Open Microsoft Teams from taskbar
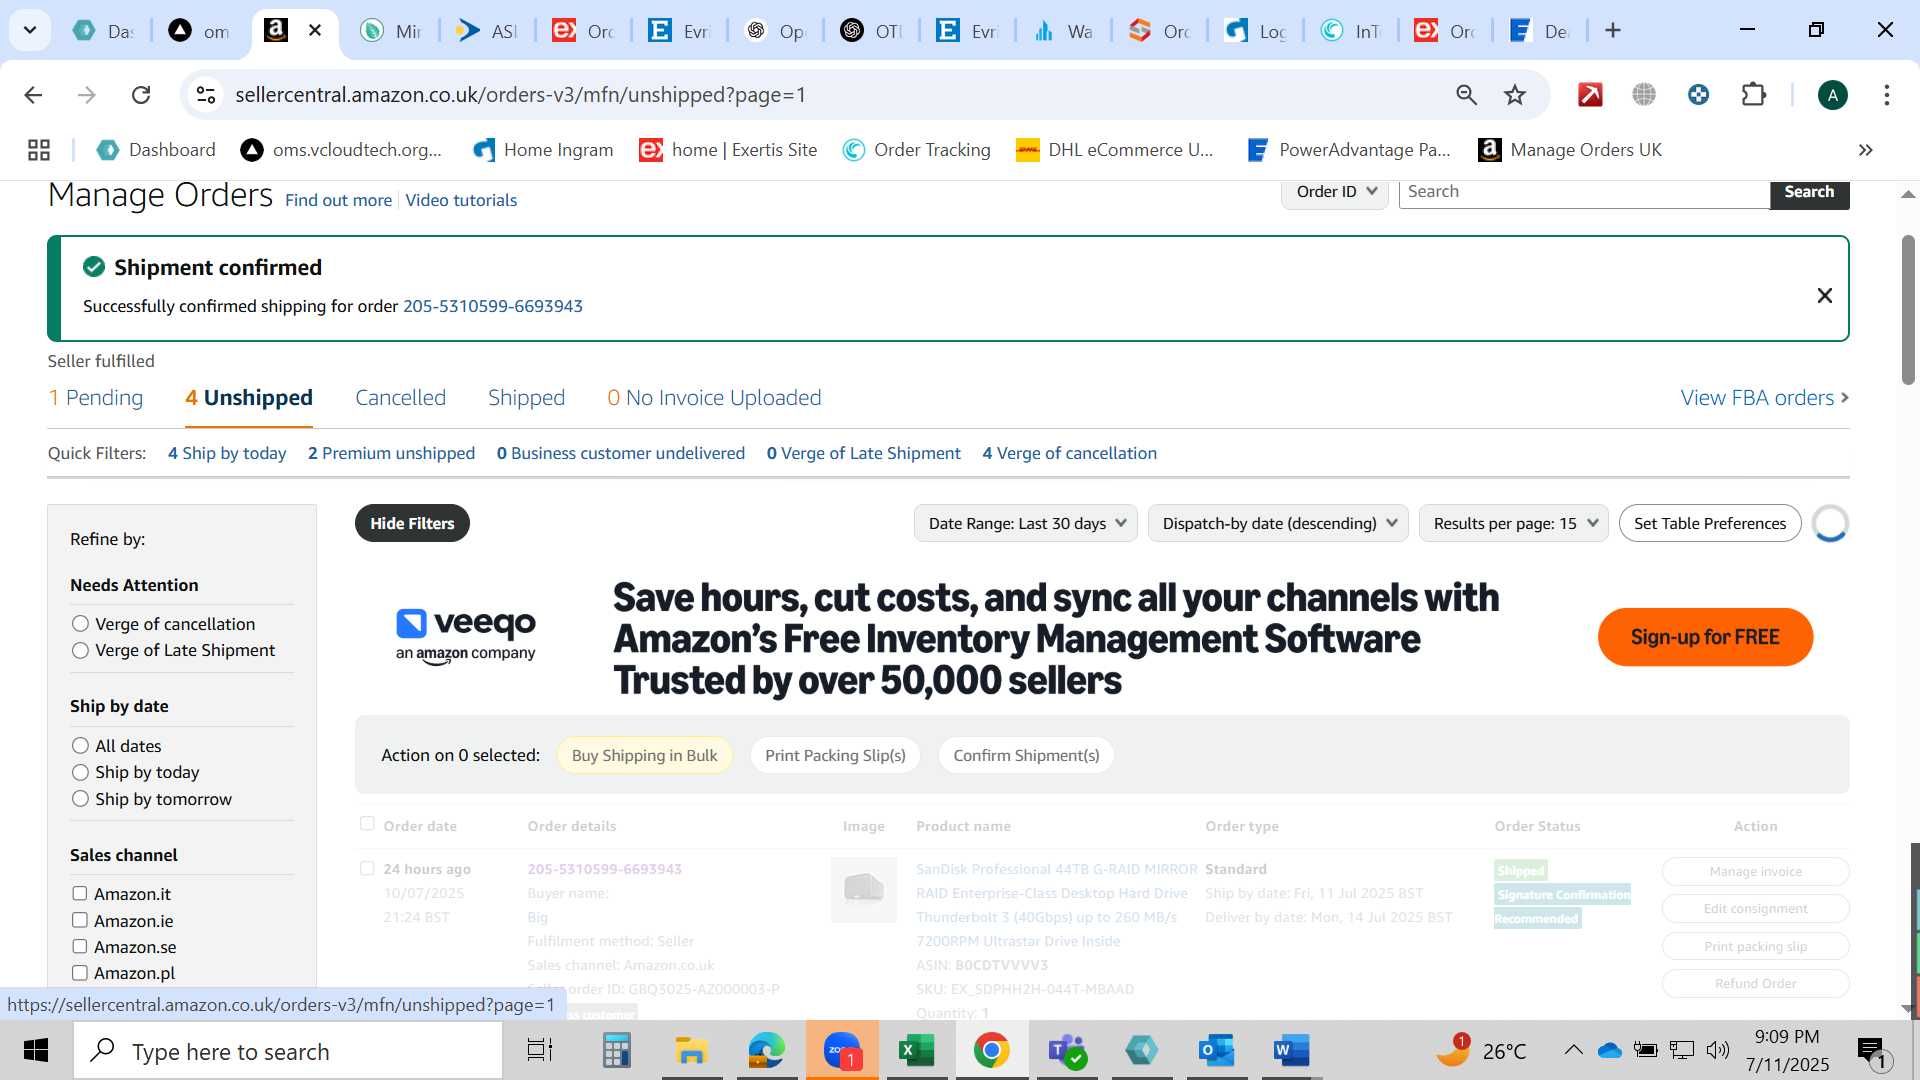The image size is (1920, 1080). (1066, 1051)
